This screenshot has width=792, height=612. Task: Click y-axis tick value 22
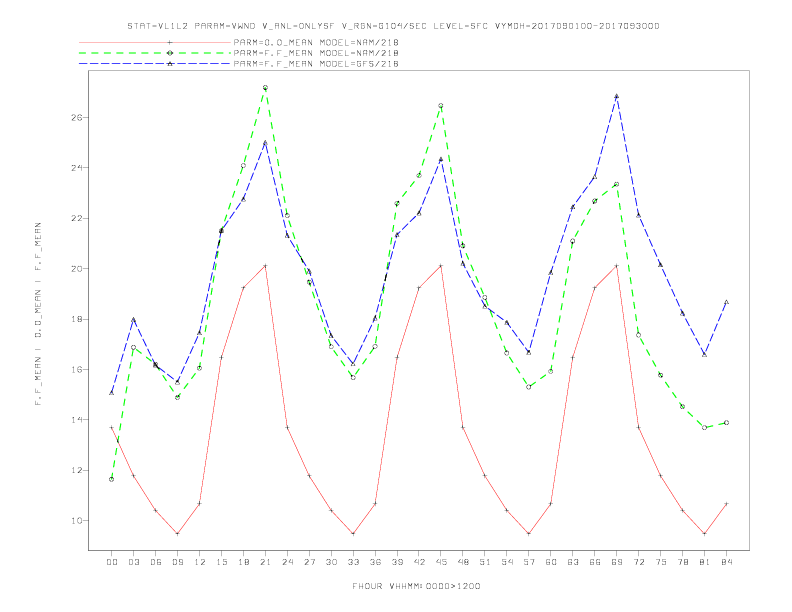(76, 218)
